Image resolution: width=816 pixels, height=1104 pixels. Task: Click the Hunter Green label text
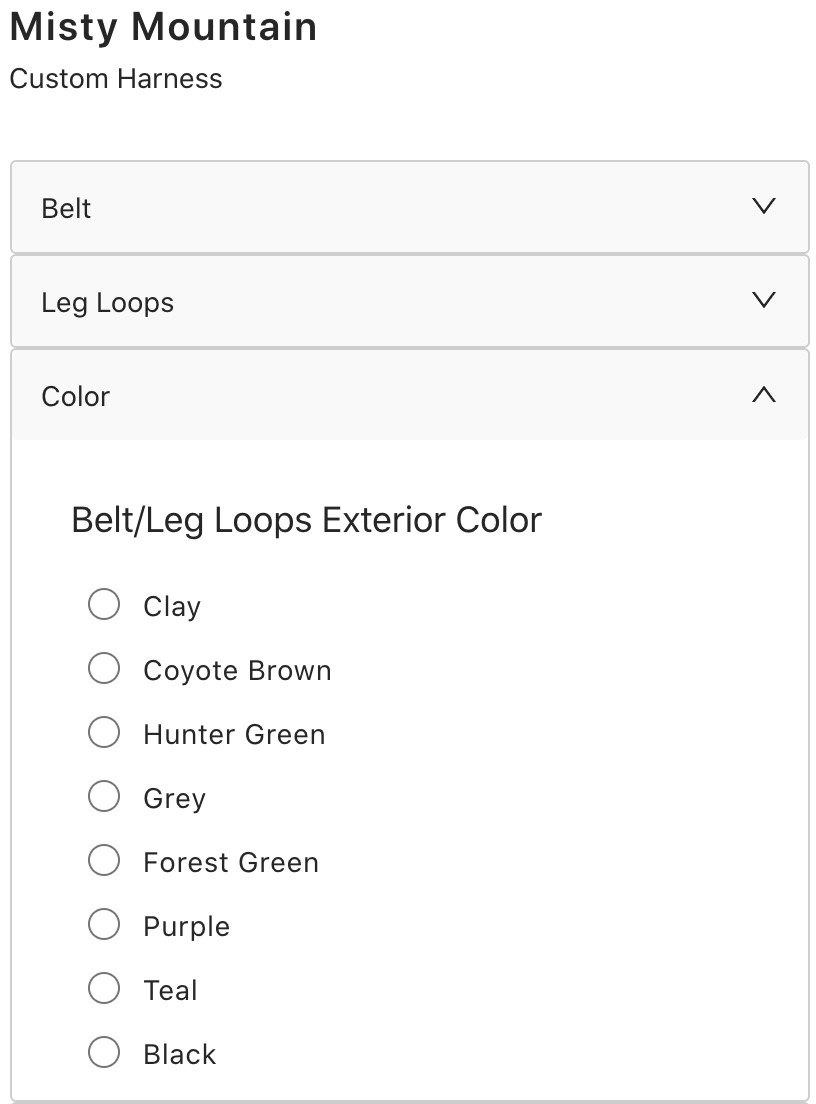(234, 734)
